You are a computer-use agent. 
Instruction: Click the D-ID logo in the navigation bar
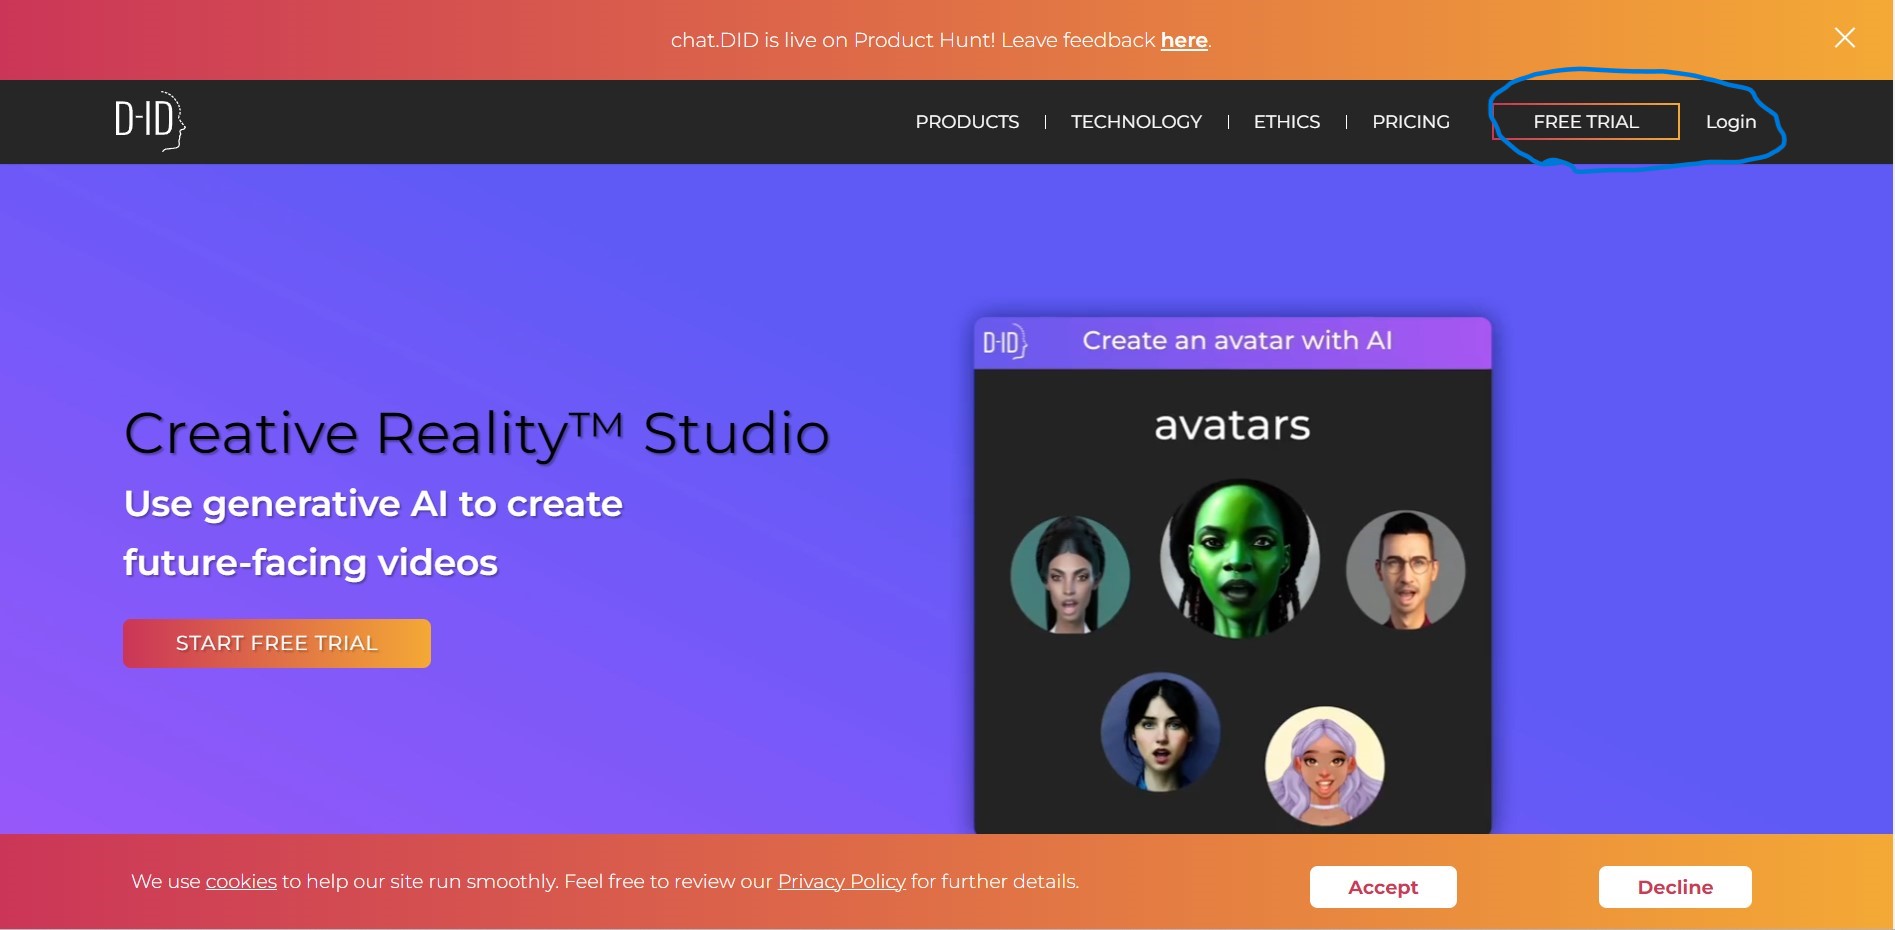[146, 121]
